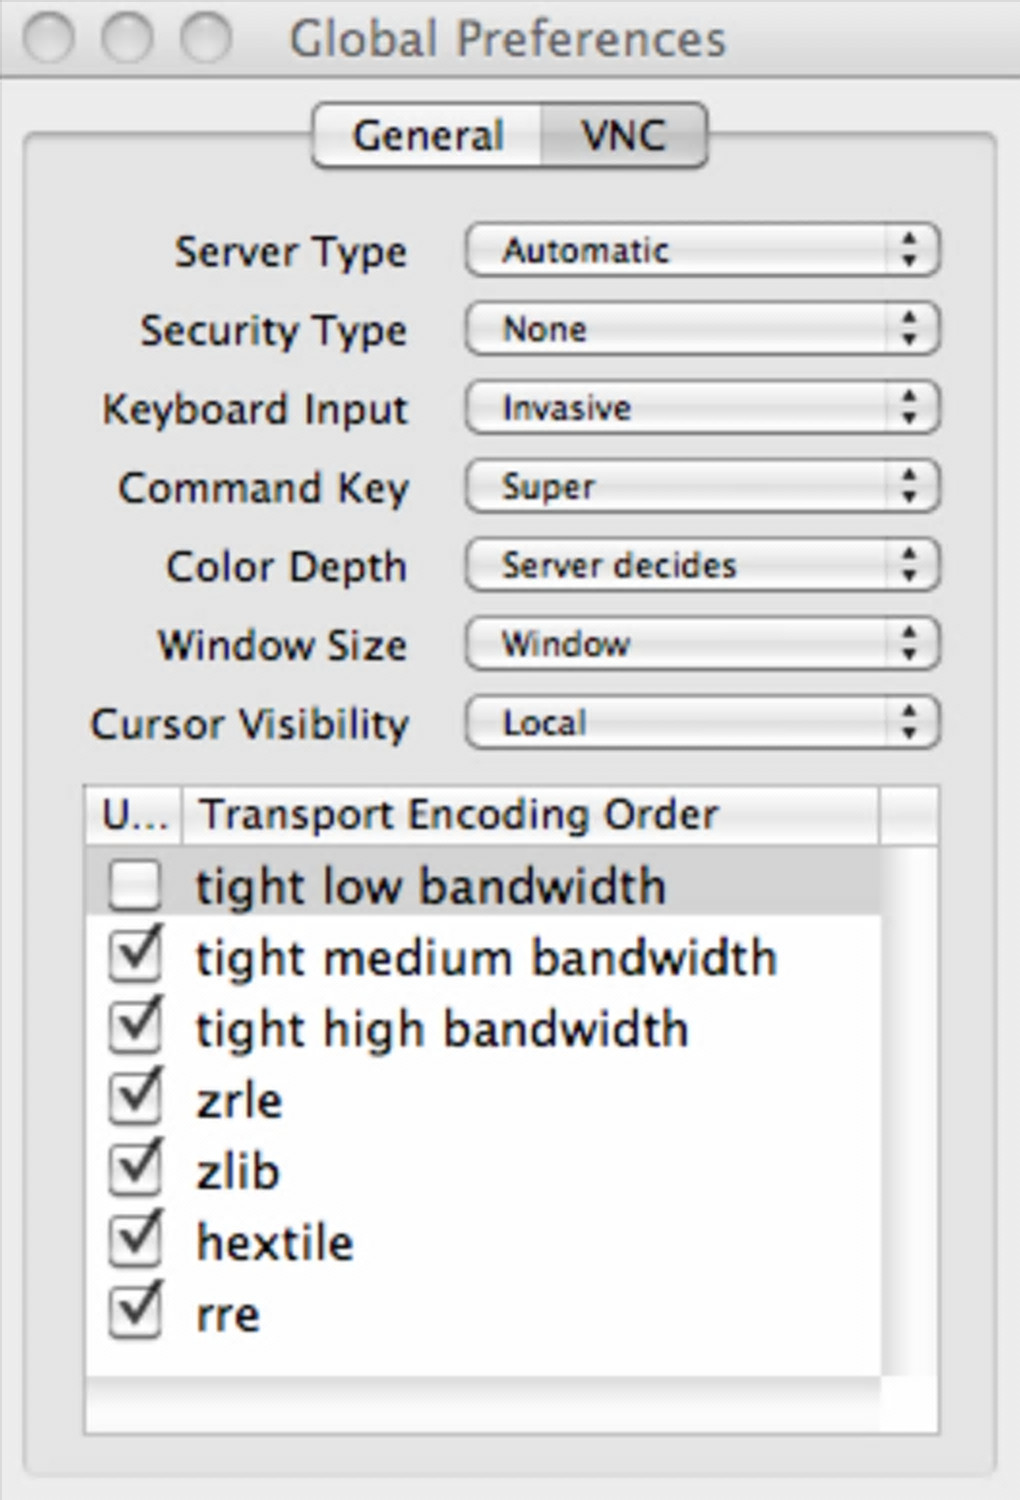This screenshot has height=1500, width=1020.
Task: Click the U... column header
Action: coord(134,815)
